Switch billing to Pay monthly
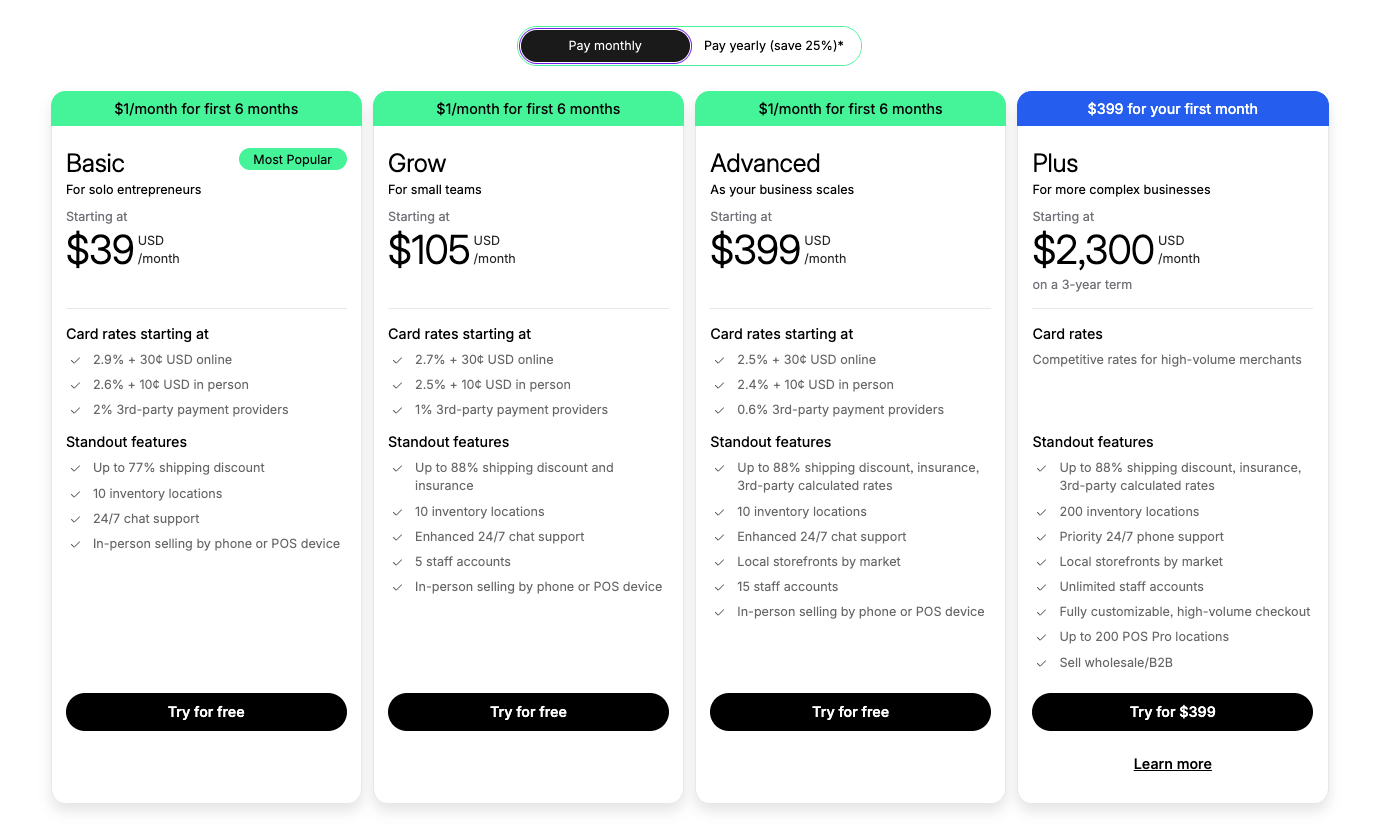Image resolution: width=1381 pixels, height=834 pixels. tap(605, 46)
